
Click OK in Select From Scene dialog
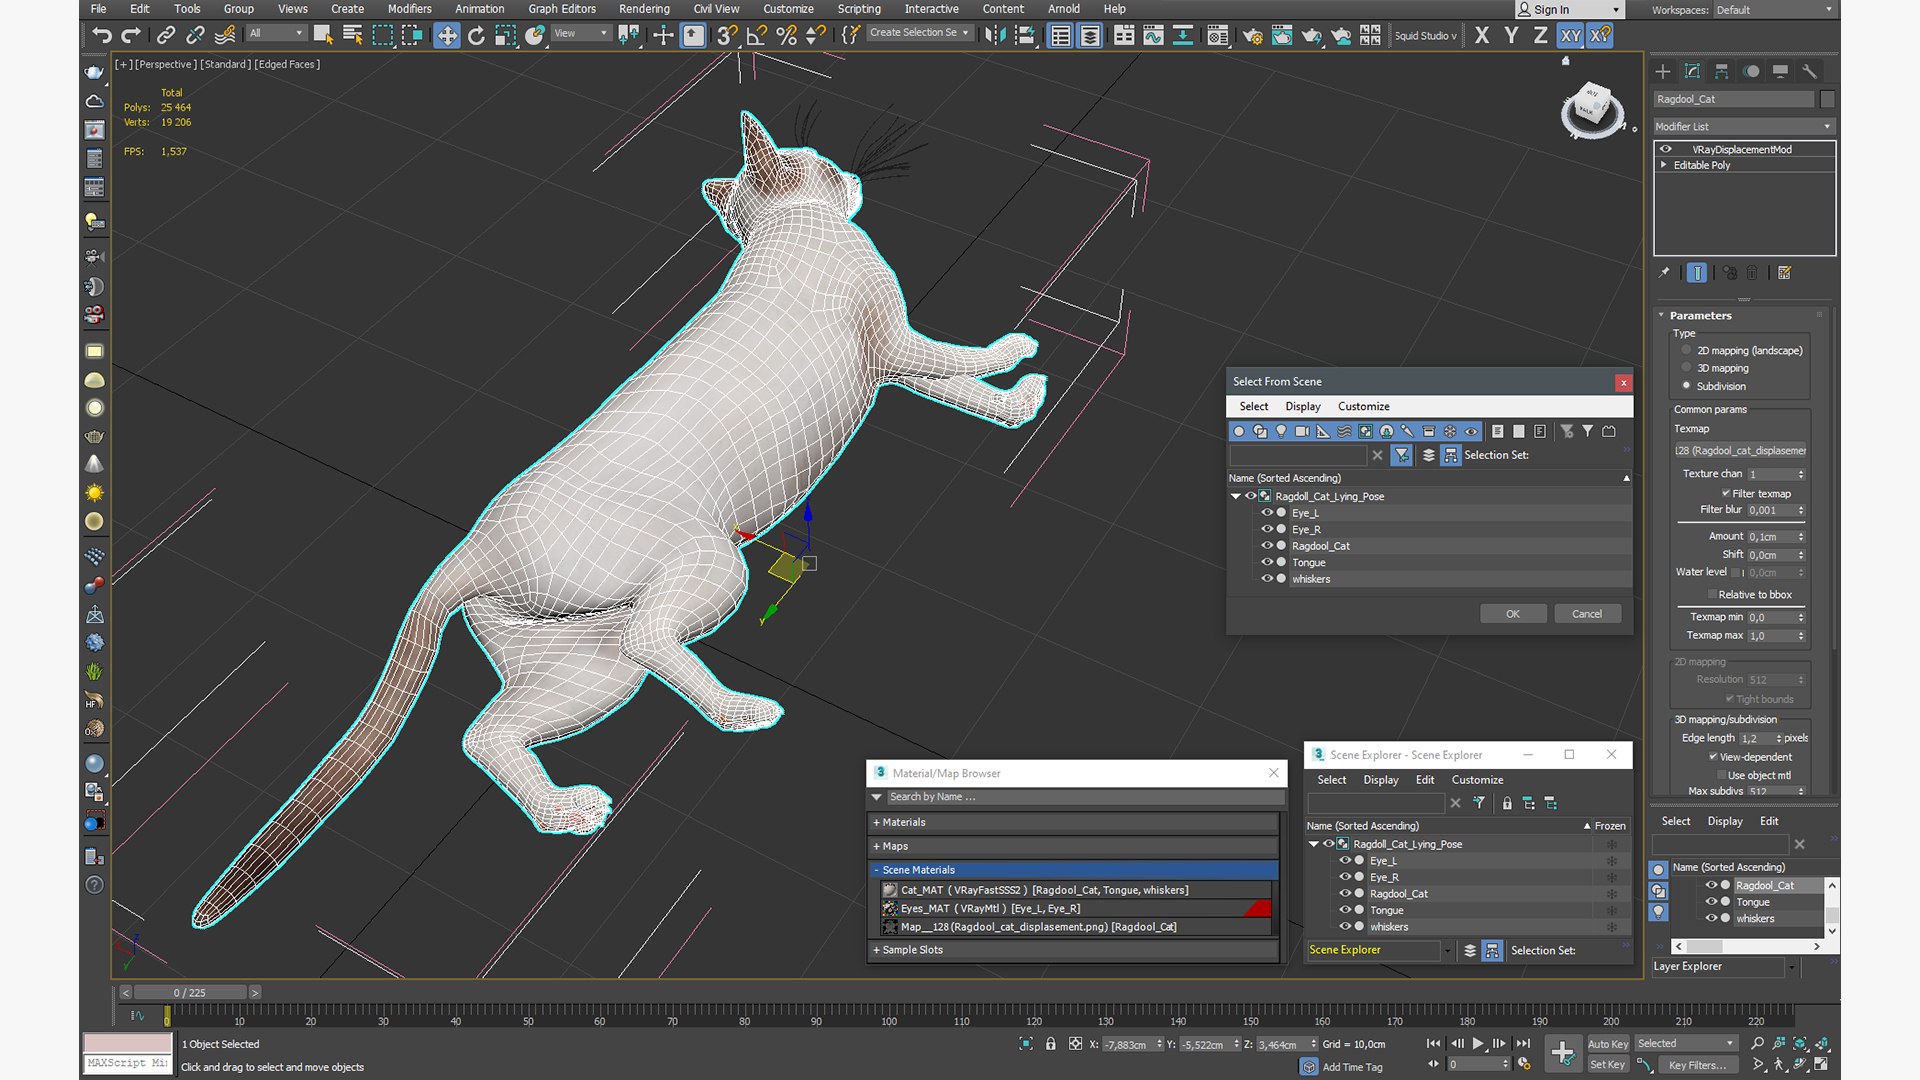coord(1513,614)
